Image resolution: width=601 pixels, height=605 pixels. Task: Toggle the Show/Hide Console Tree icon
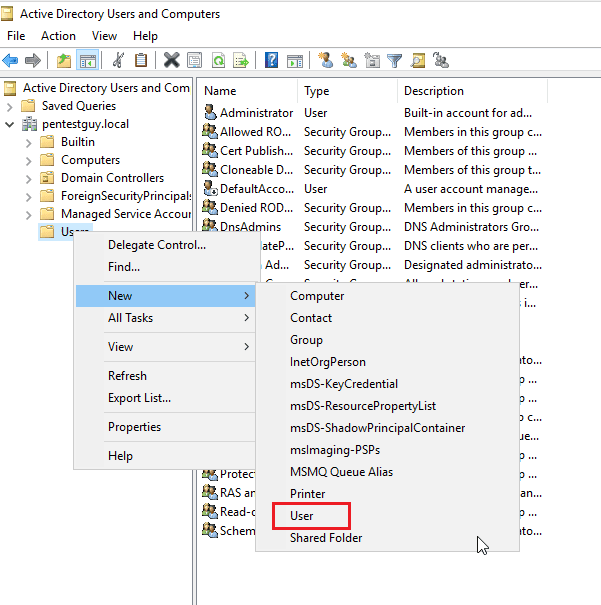[88, 61]
